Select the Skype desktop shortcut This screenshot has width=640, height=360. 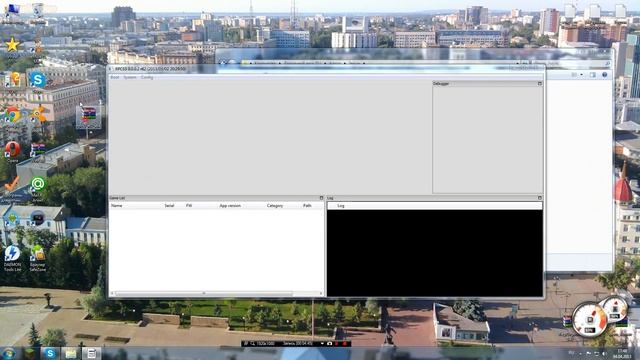[x=37, y=81]
